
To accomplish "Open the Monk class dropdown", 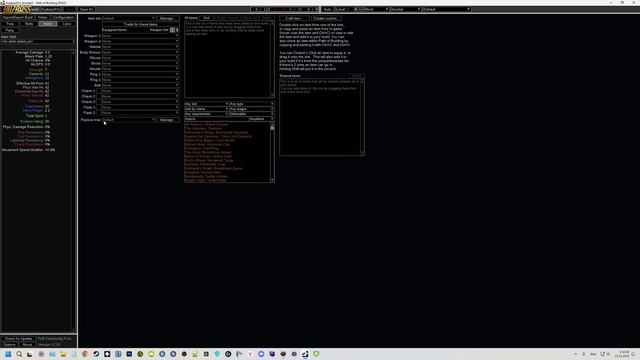I will coord(376,9).
